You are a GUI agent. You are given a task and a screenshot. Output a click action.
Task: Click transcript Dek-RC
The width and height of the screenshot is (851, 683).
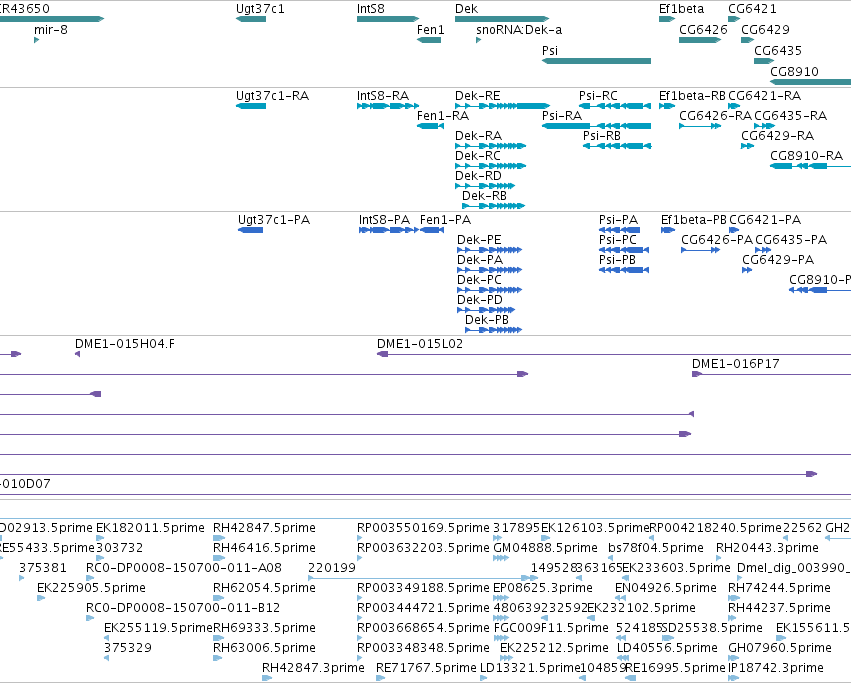click(x=478, y=156)
